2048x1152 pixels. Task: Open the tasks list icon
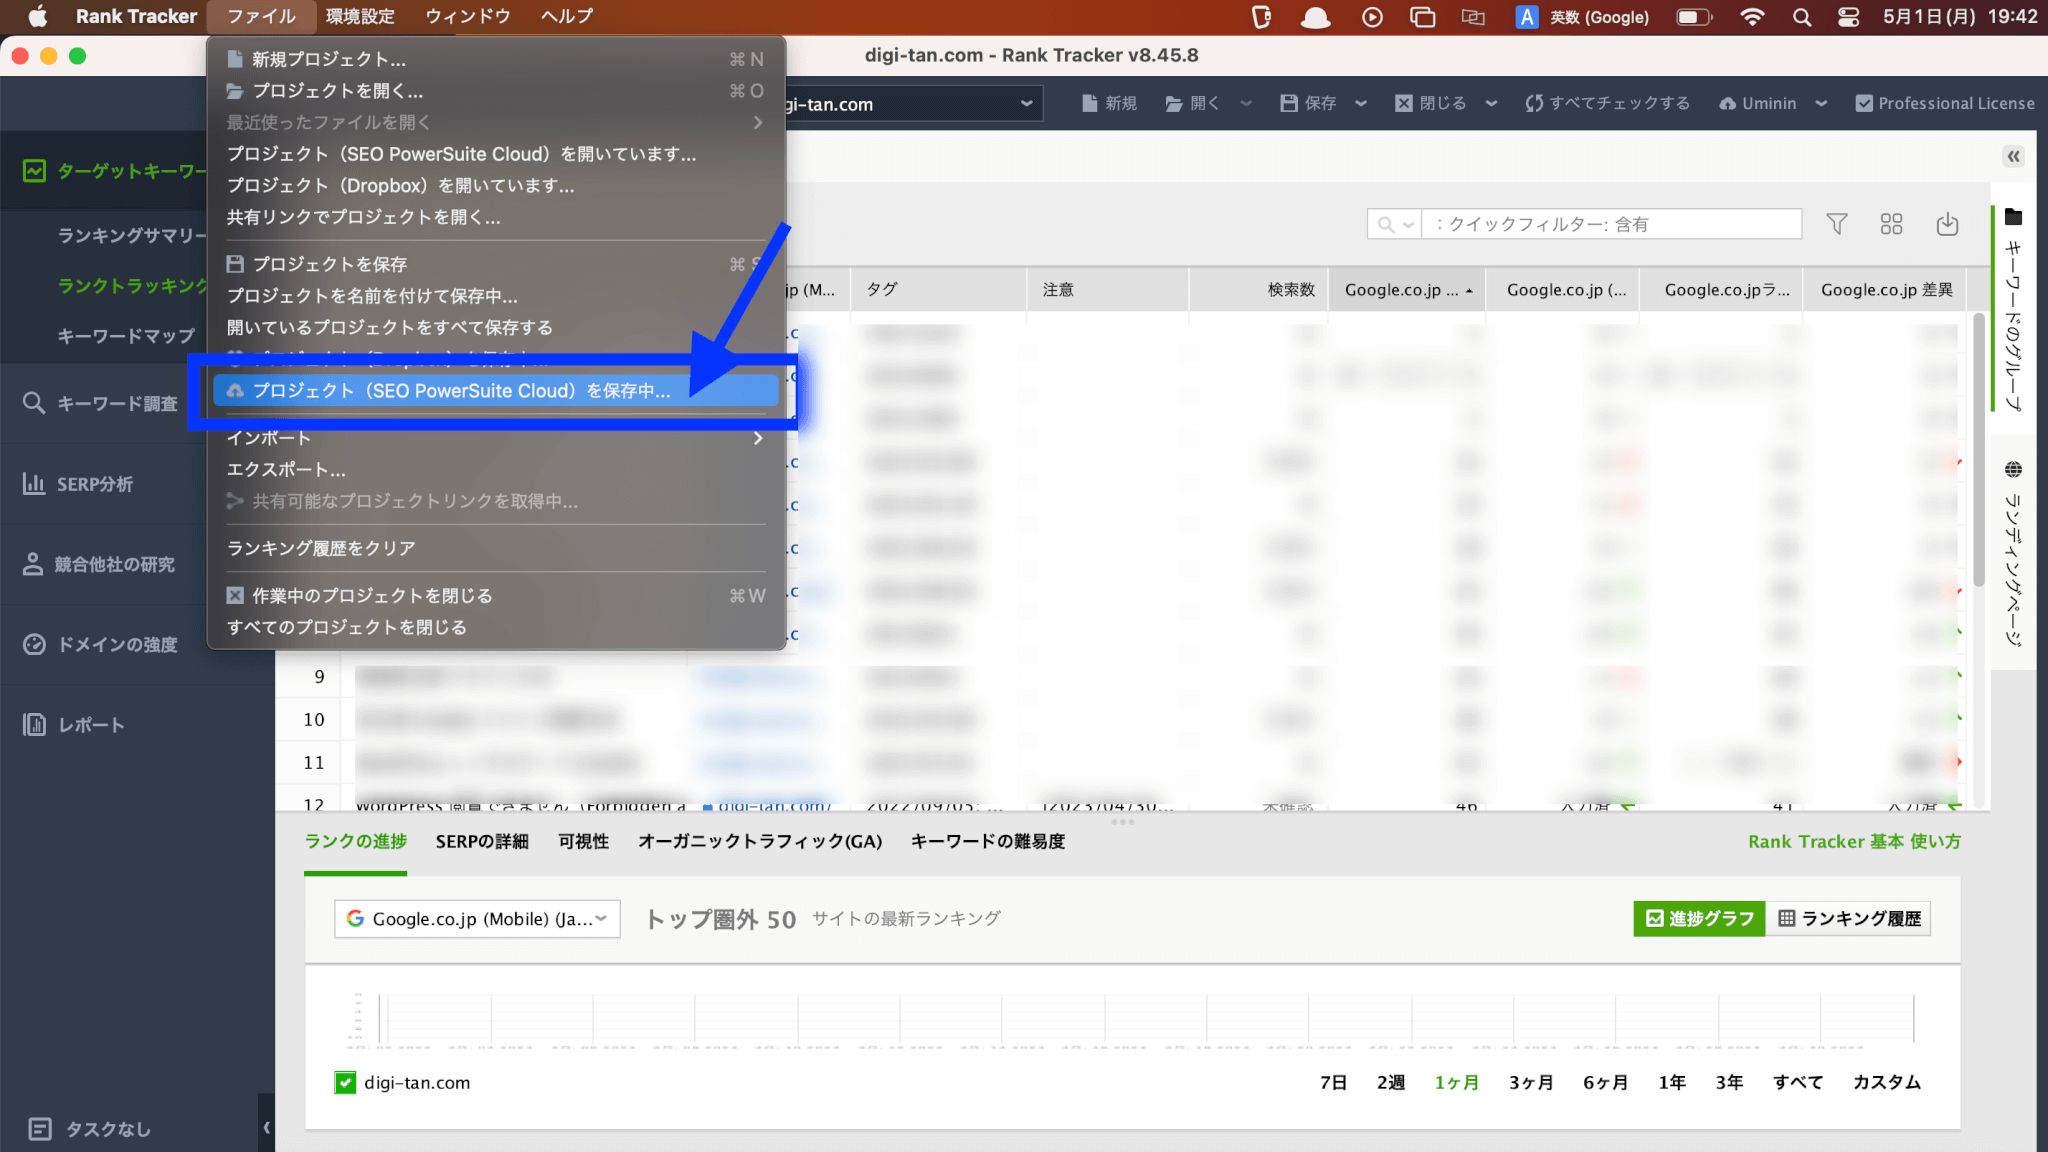pos(40,1129)
